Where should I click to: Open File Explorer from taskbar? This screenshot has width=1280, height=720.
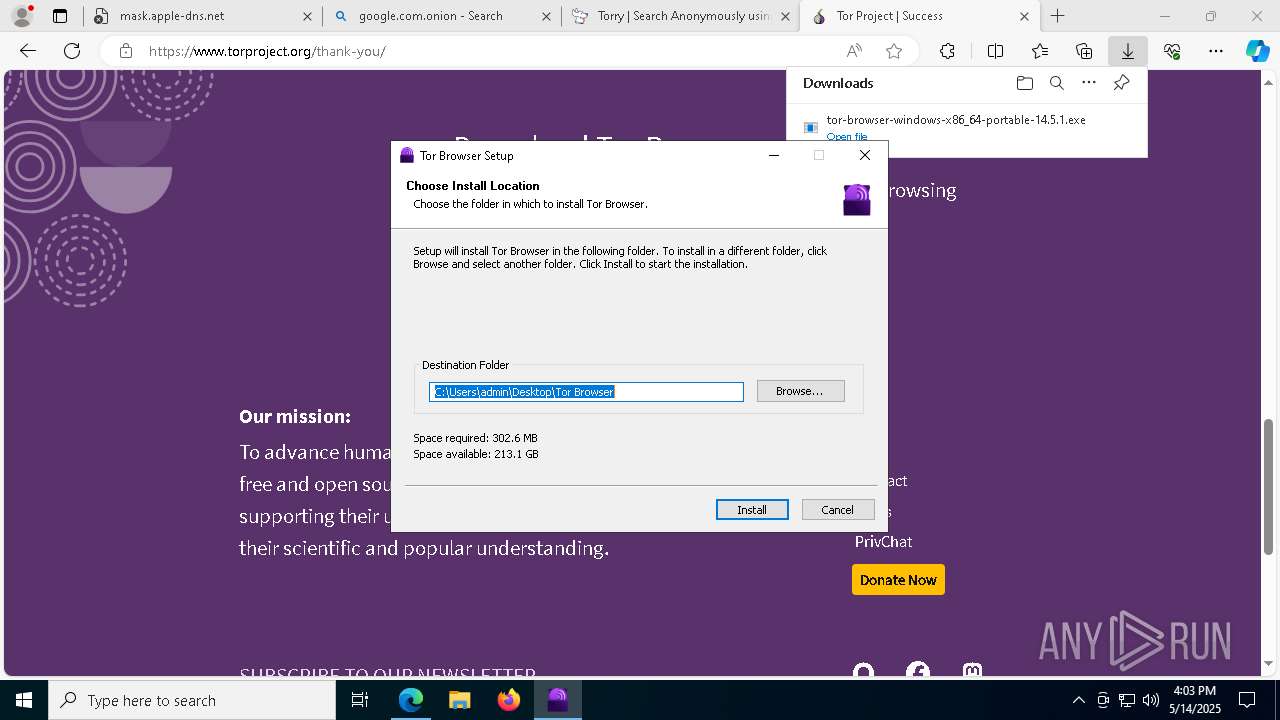(x=459, y=700)
